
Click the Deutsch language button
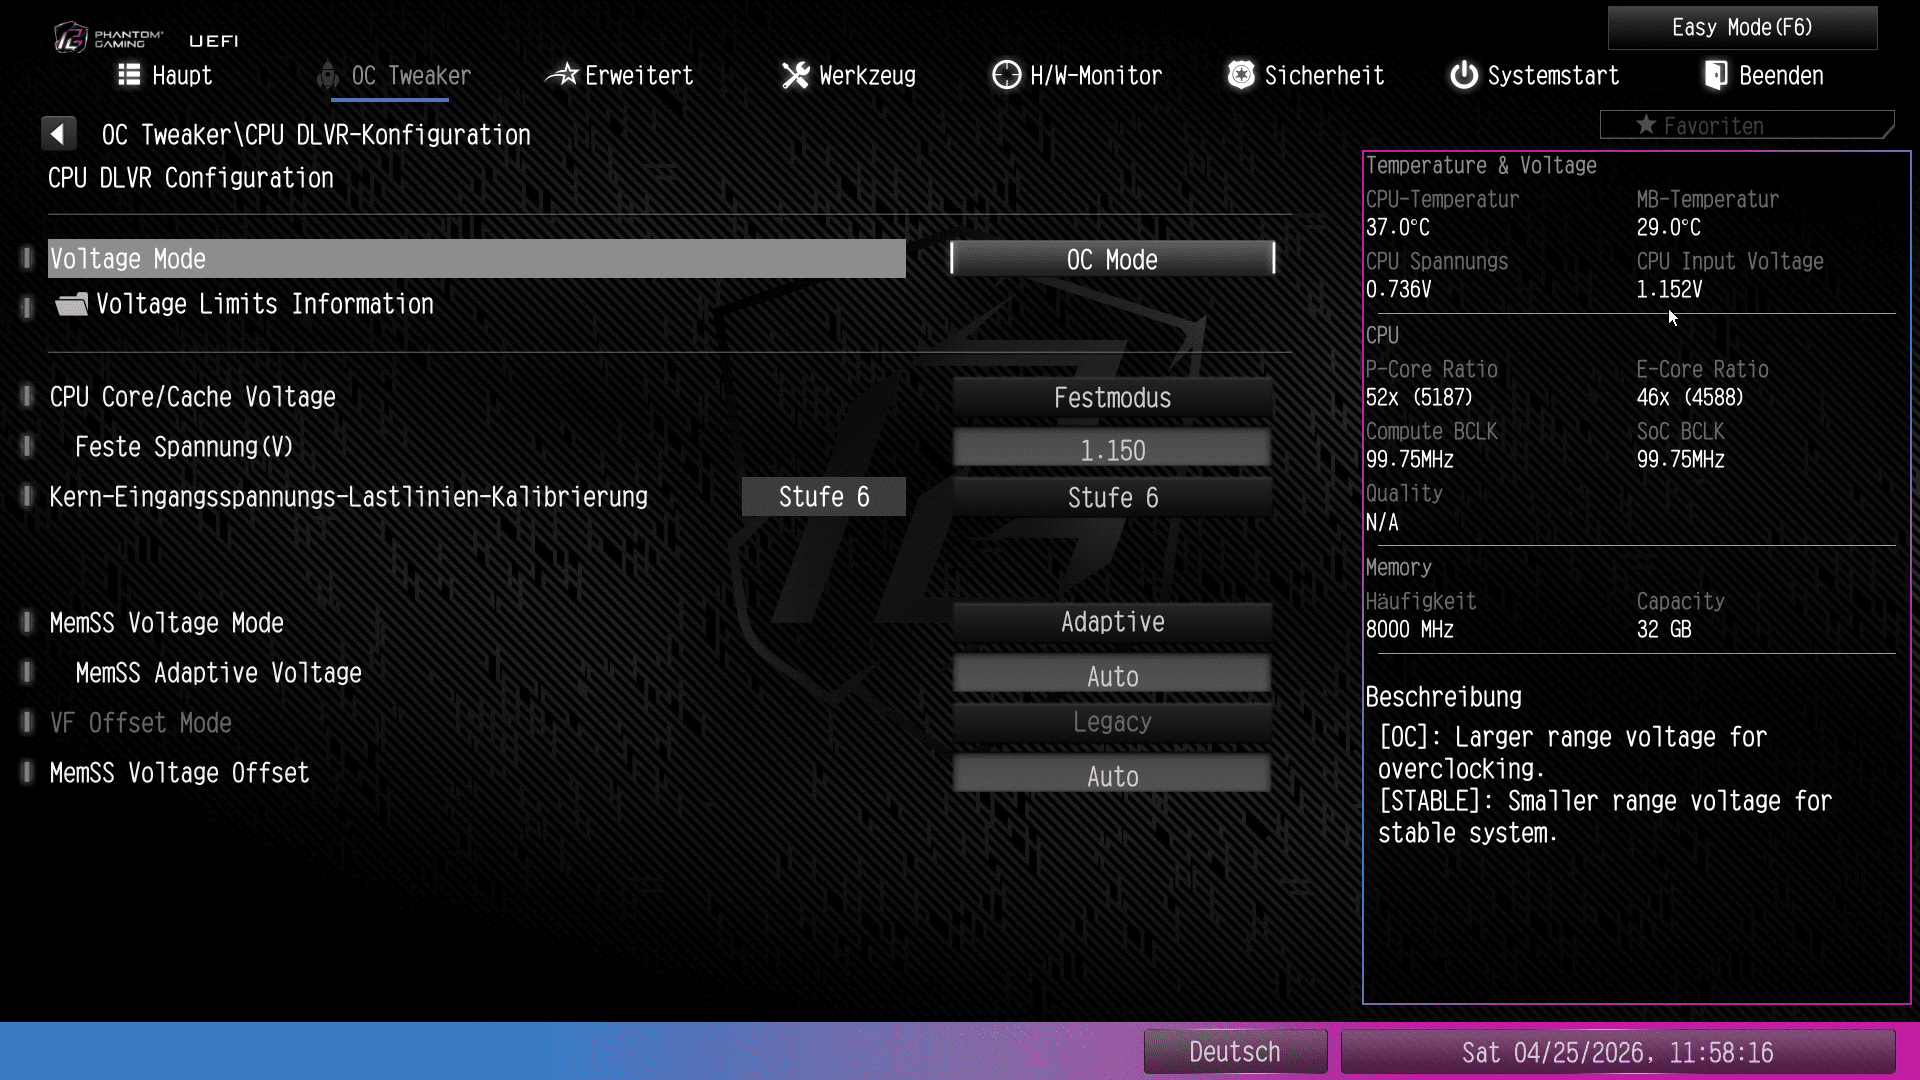coord(1235,1052)
